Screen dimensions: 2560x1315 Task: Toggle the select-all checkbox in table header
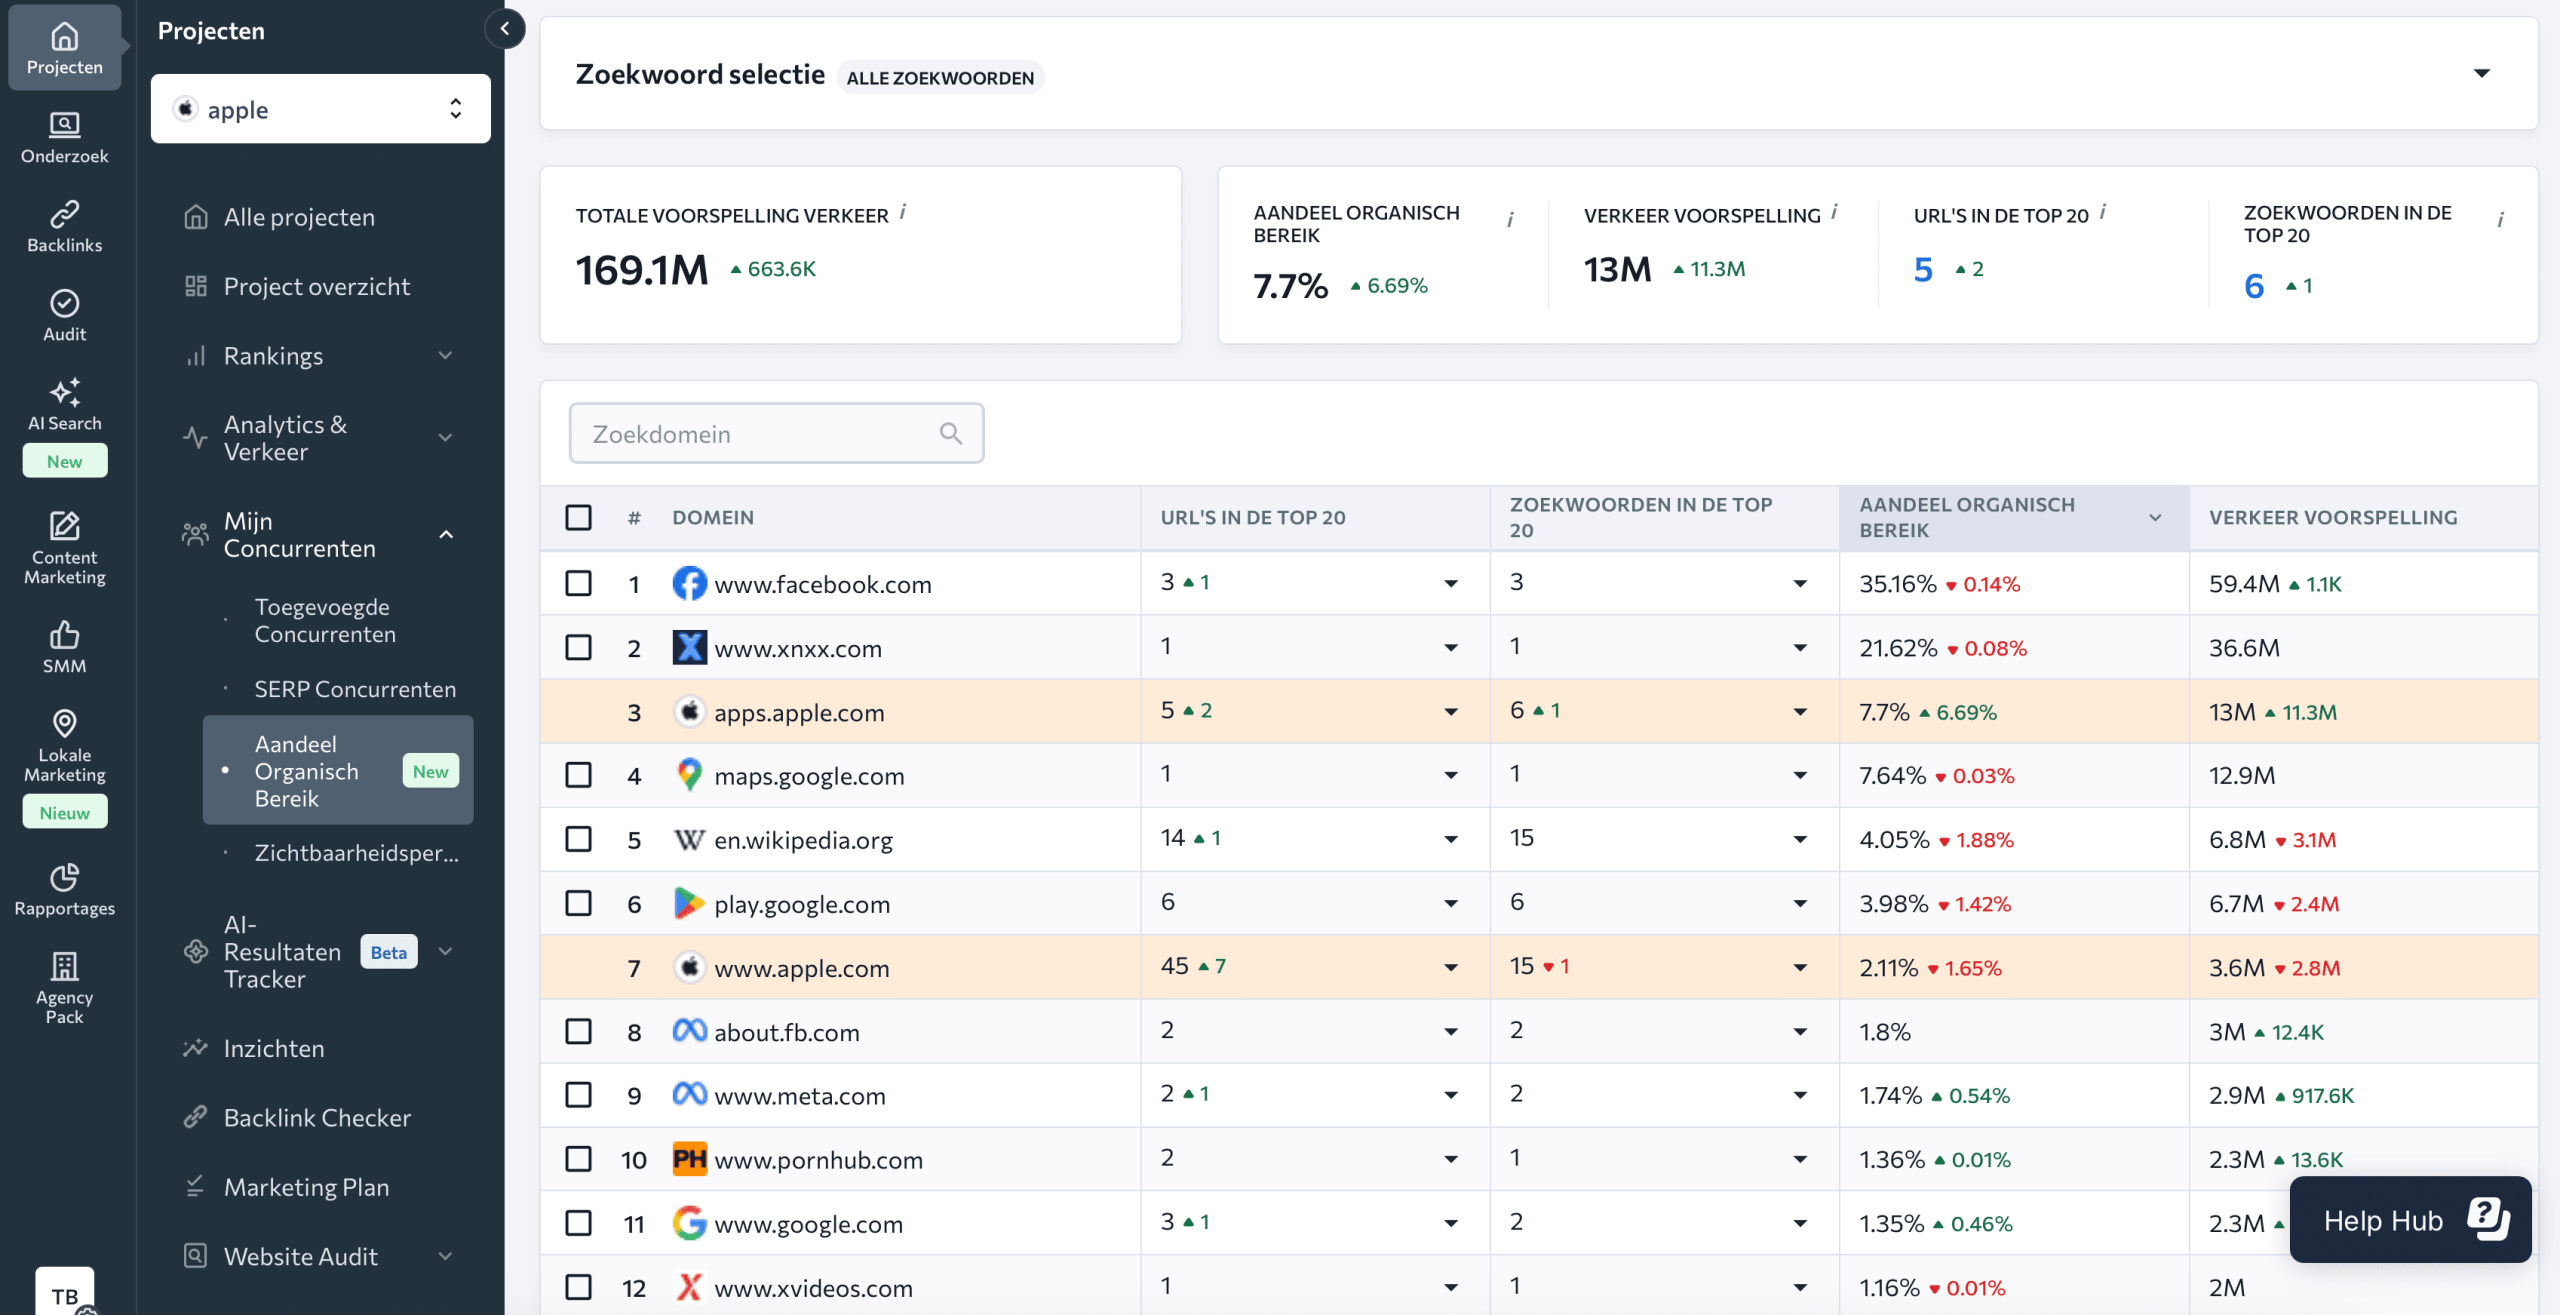578,517
